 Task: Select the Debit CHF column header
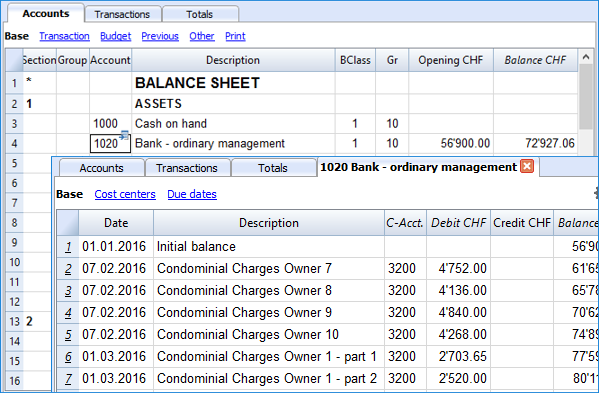coord(458,223)
